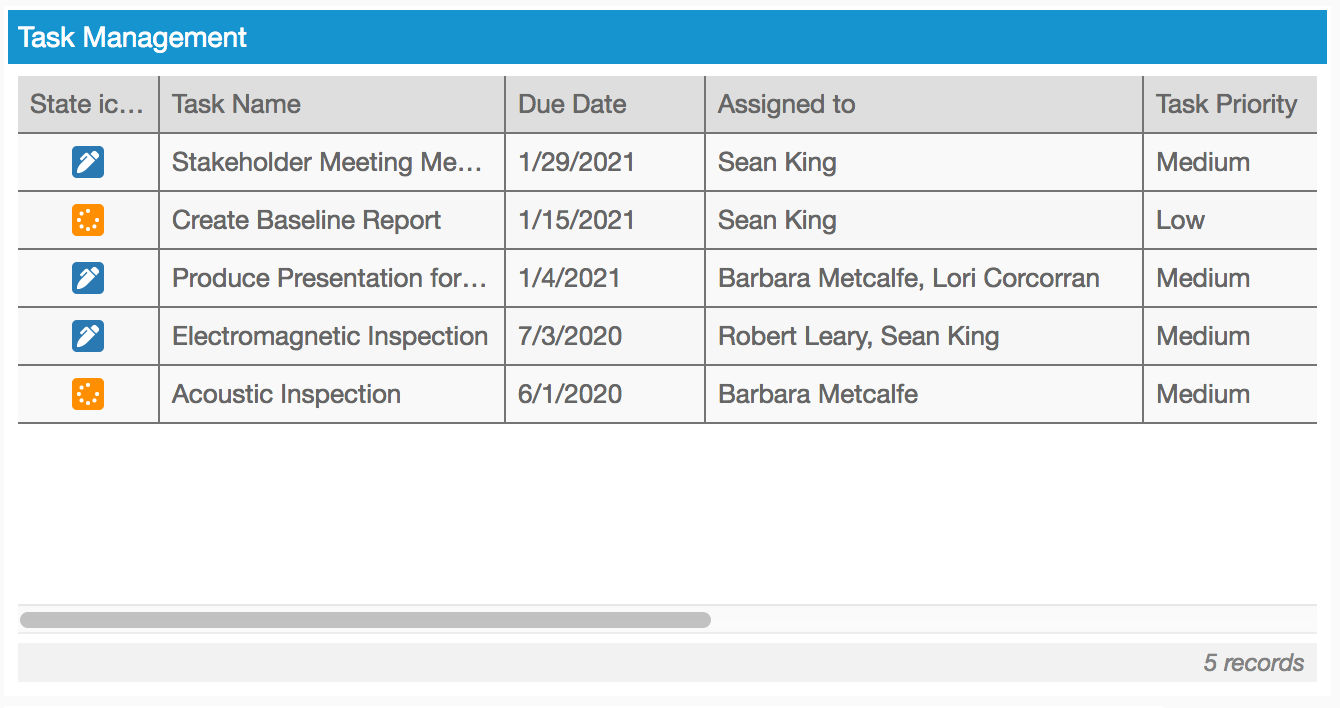Click the Barbara Metcalfe, Lori Corcorran cell
The width and height of the screenshot is (1340, 708).
tap(908, 278)
